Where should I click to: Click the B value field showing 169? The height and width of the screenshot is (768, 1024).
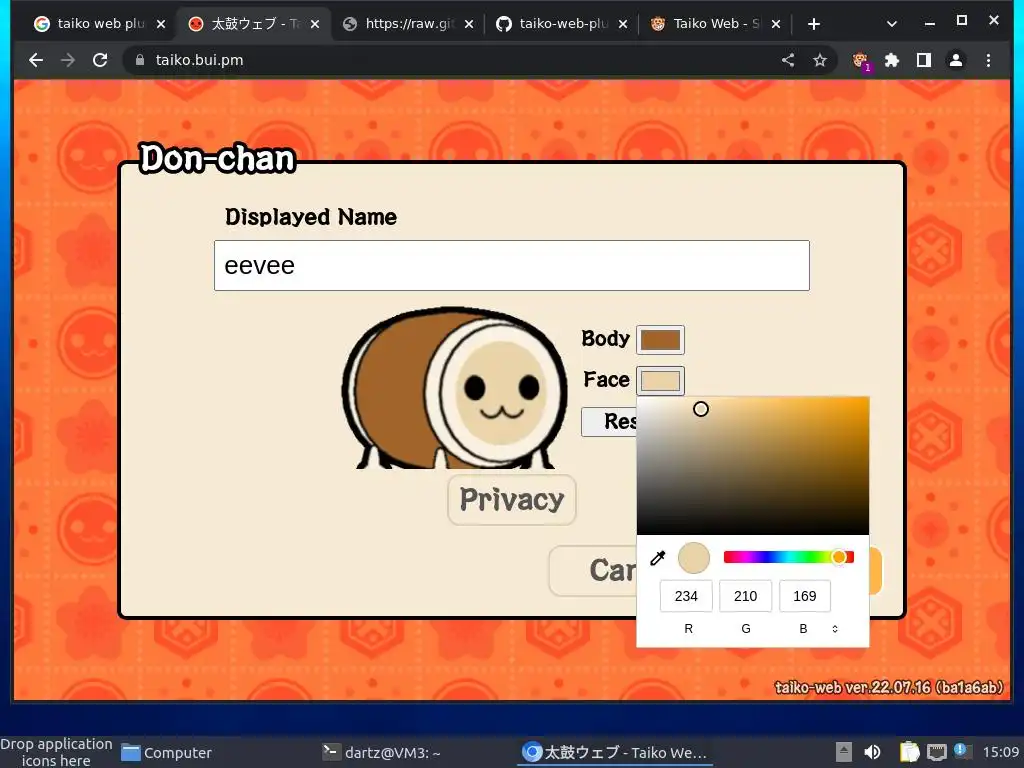tap(805, 596)
